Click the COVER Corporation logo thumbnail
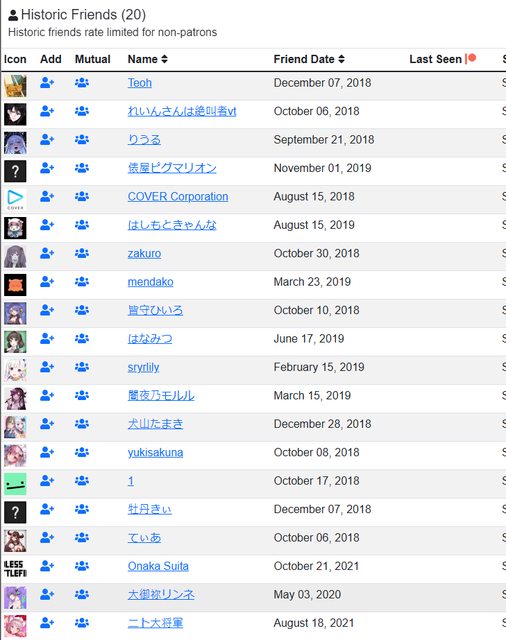The height and width of the screenshot is (640, 506). 15,199
